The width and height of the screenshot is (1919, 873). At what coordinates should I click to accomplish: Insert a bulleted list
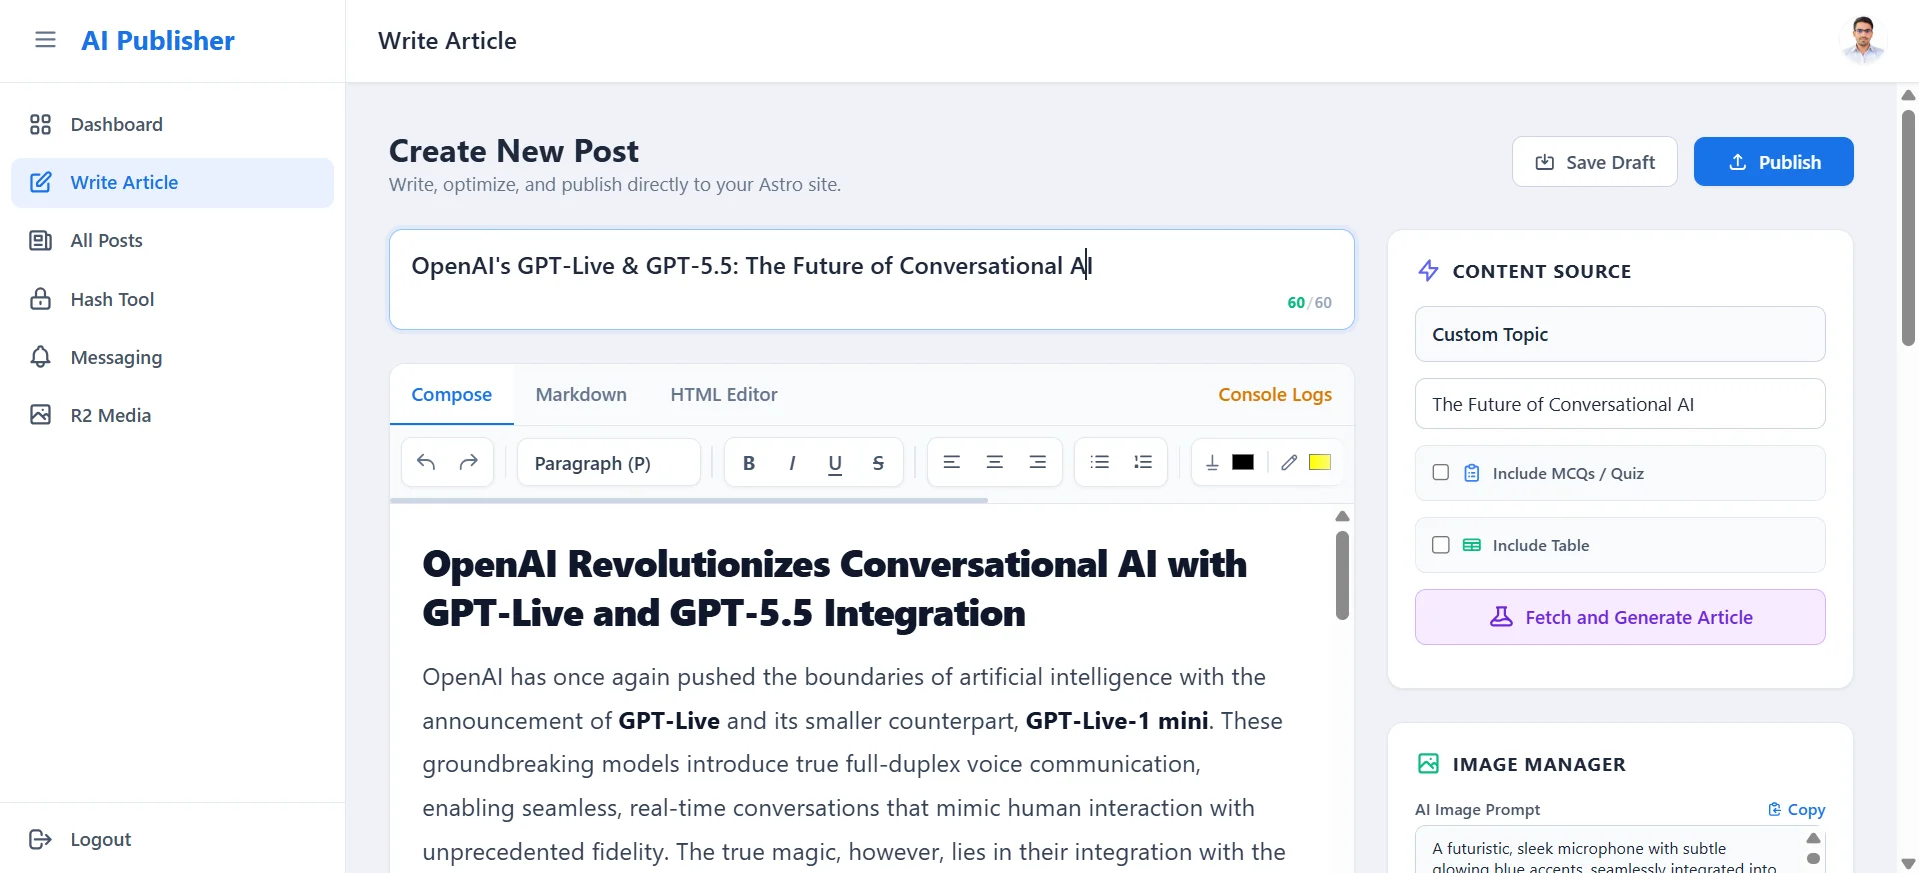click(x=1100, y=462)
